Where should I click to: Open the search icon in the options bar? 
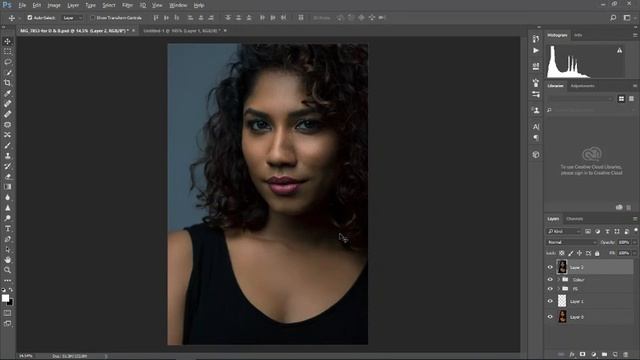click(613, 18)
